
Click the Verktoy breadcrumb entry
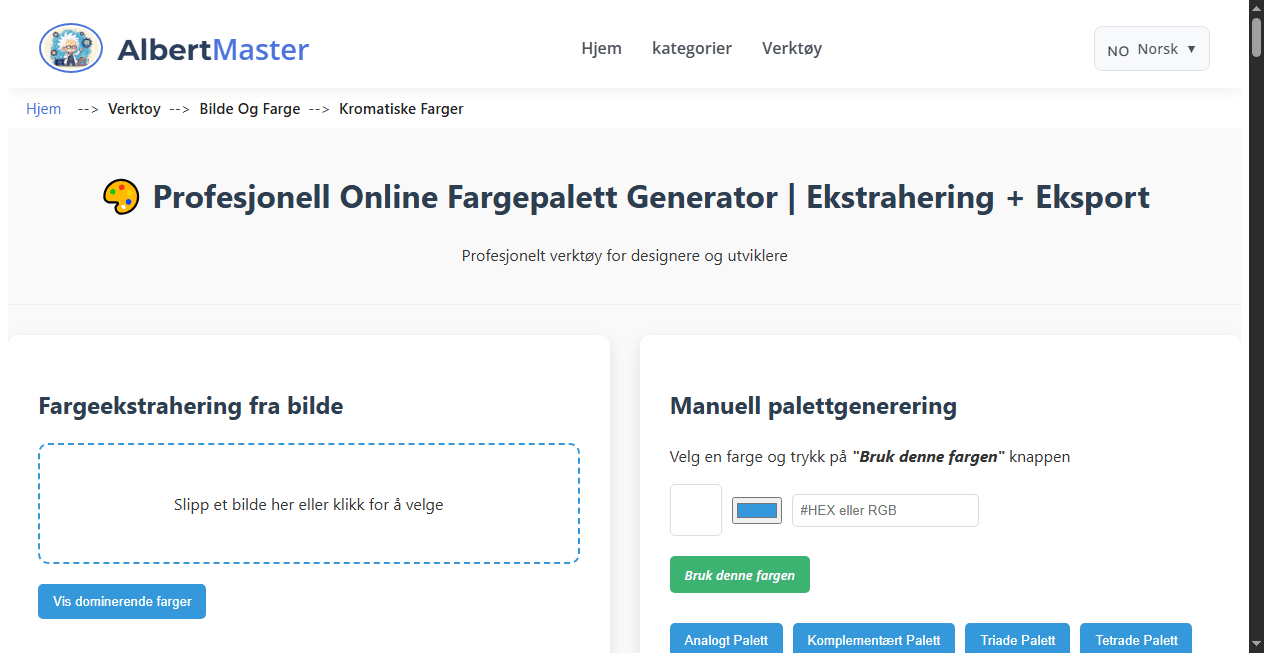coord(134,108)
